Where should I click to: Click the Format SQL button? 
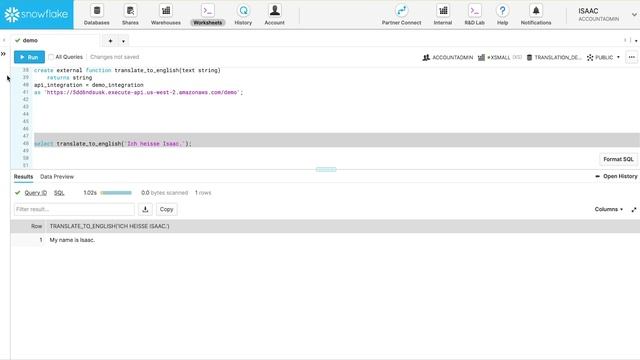618,159
